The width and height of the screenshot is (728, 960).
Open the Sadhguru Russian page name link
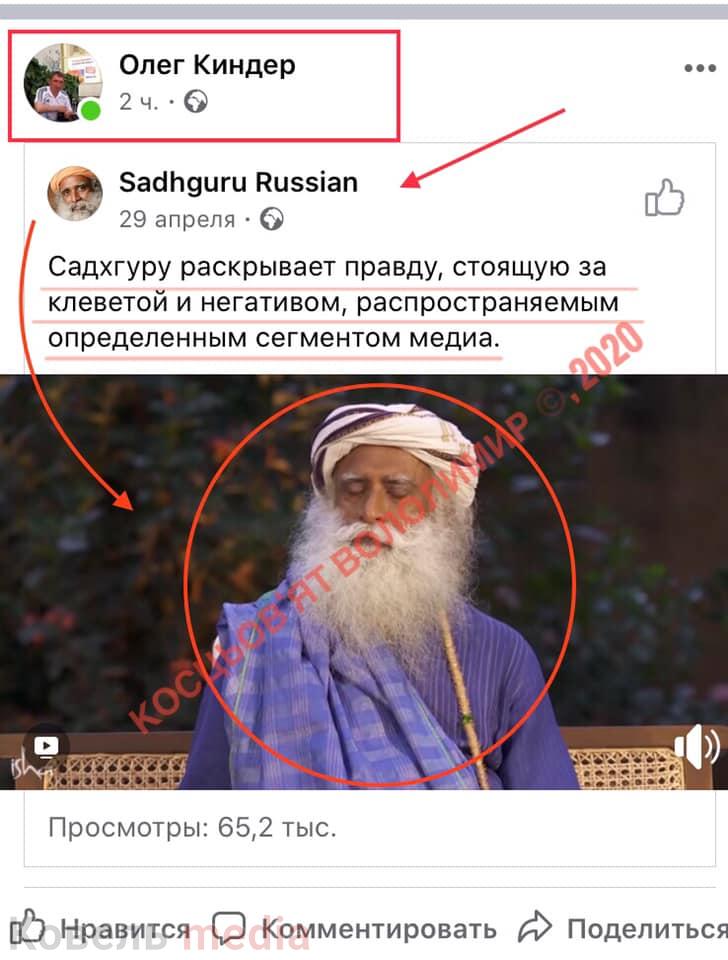coord(238,182)
